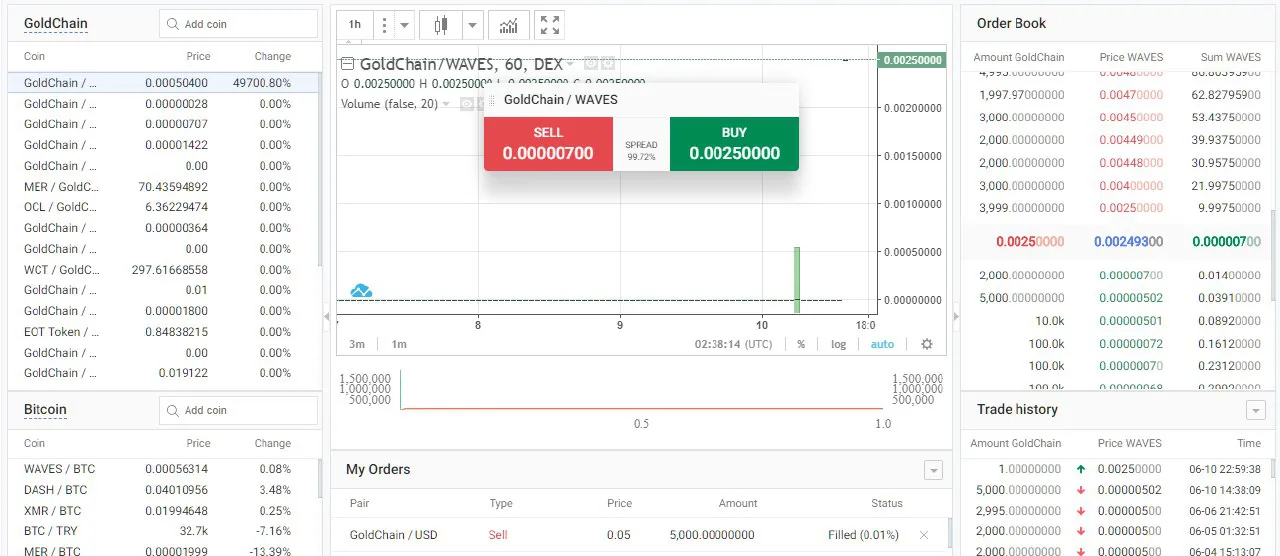
Task: Click blue spread value 0.00249300
Action: pos(1128,242)
